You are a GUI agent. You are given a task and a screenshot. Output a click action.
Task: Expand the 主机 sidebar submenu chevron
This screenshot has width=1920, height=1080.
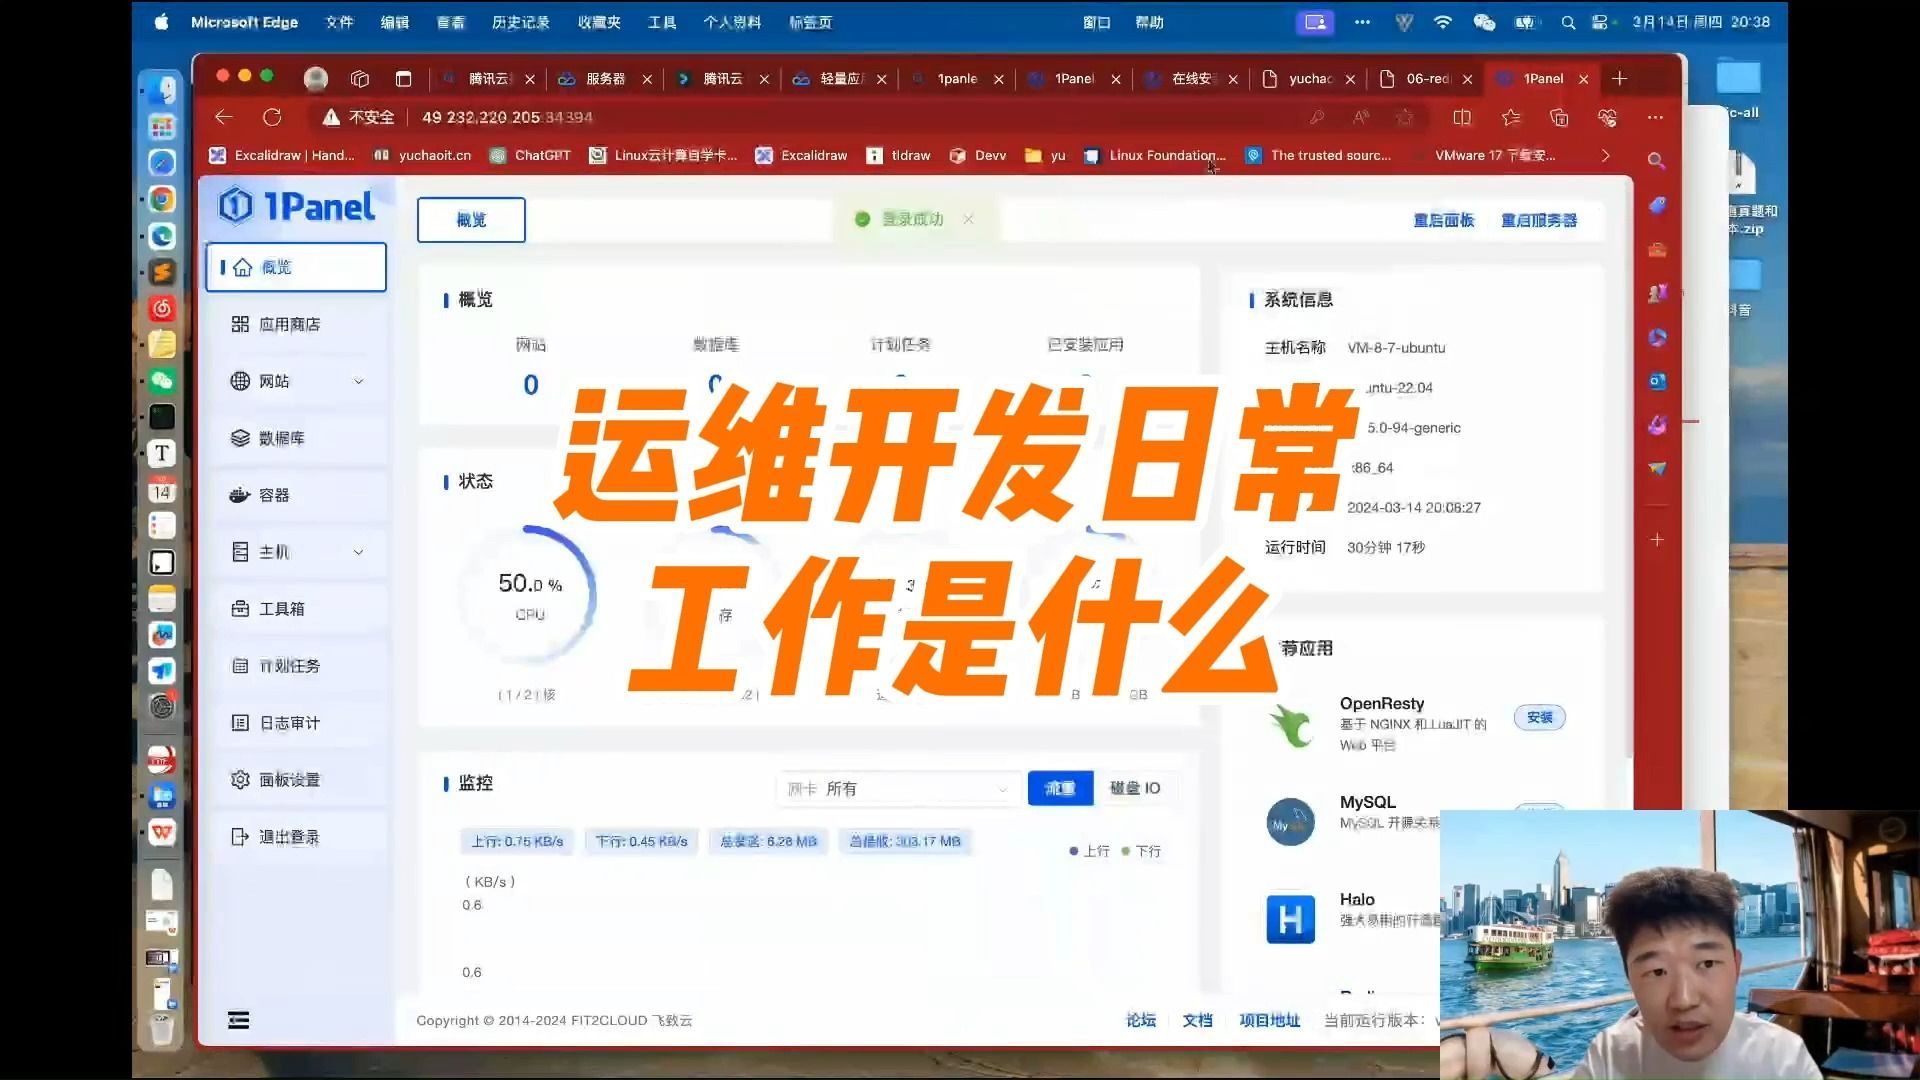click(359, 552)
